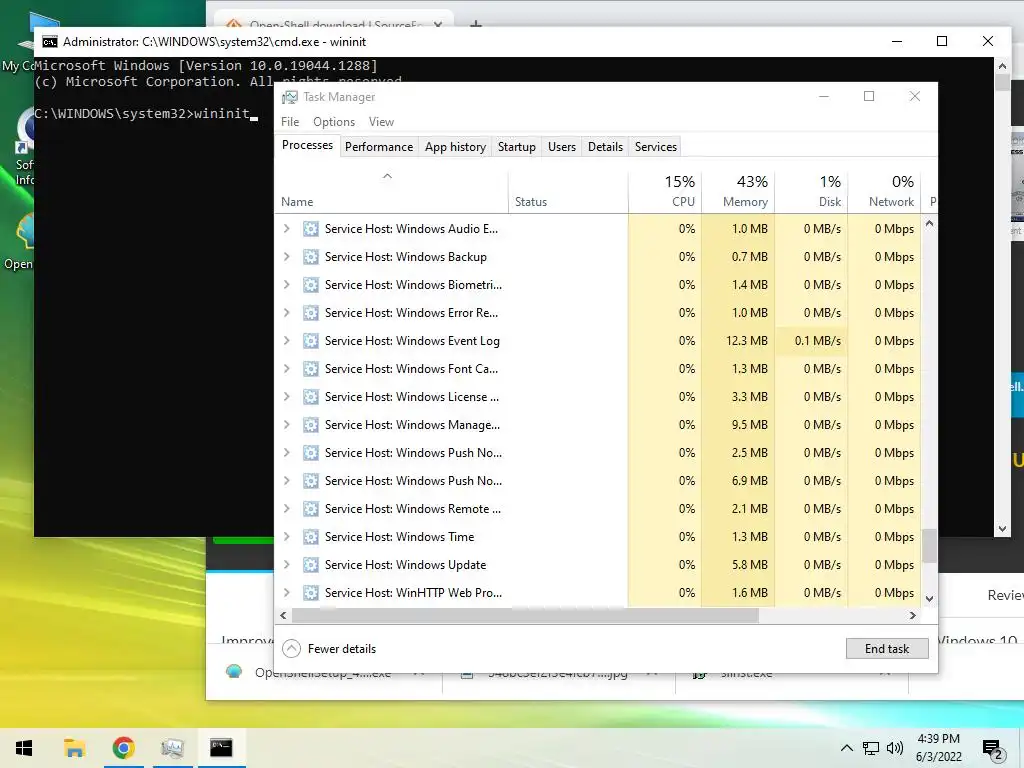The width and height of the screenshot is (1024, 768).
Task: Switch to the Users tab
Action: (x=562, y=147)
